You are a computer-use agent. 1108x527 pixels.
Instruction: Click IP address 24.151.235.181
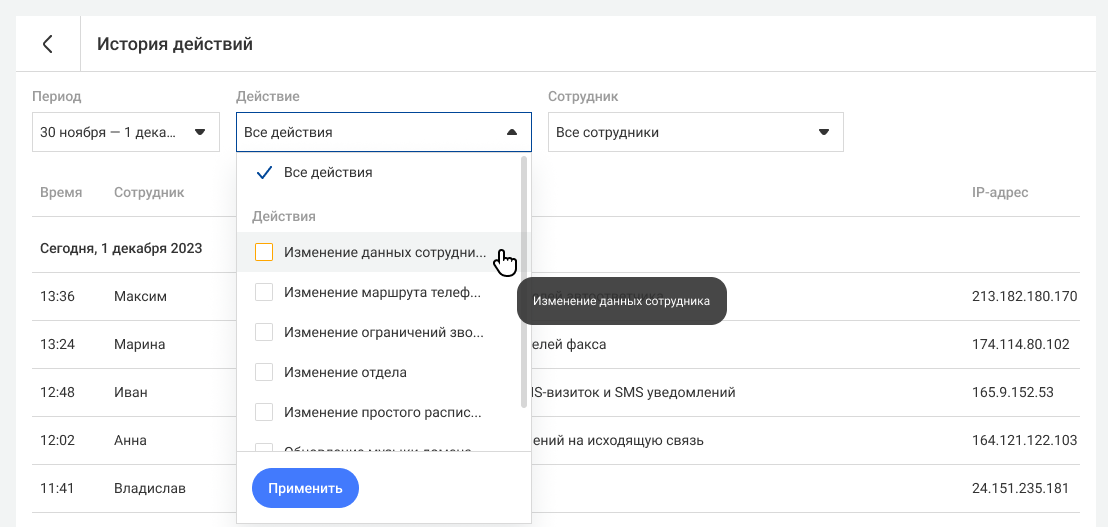[x=1020, y=488]
